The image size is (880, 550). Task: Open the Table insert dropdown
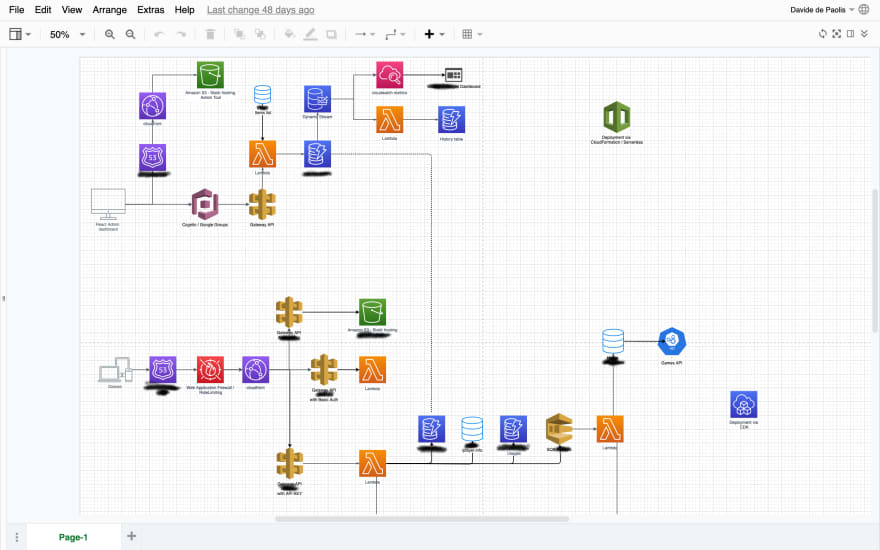coord(472,34)
